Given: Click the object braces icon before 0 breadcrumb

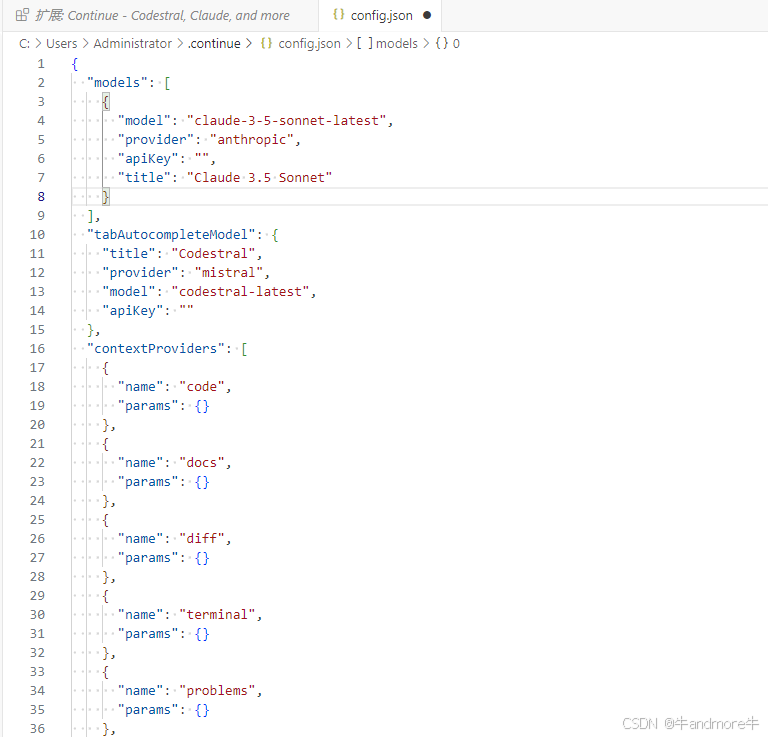Looking at the screenshot, I should point(442,43).
